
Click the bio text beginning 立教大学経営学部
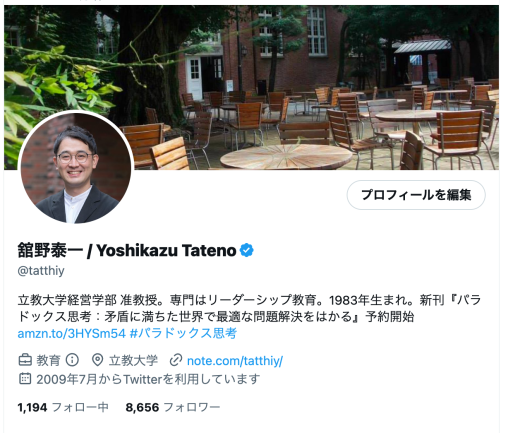click(249, 308)
